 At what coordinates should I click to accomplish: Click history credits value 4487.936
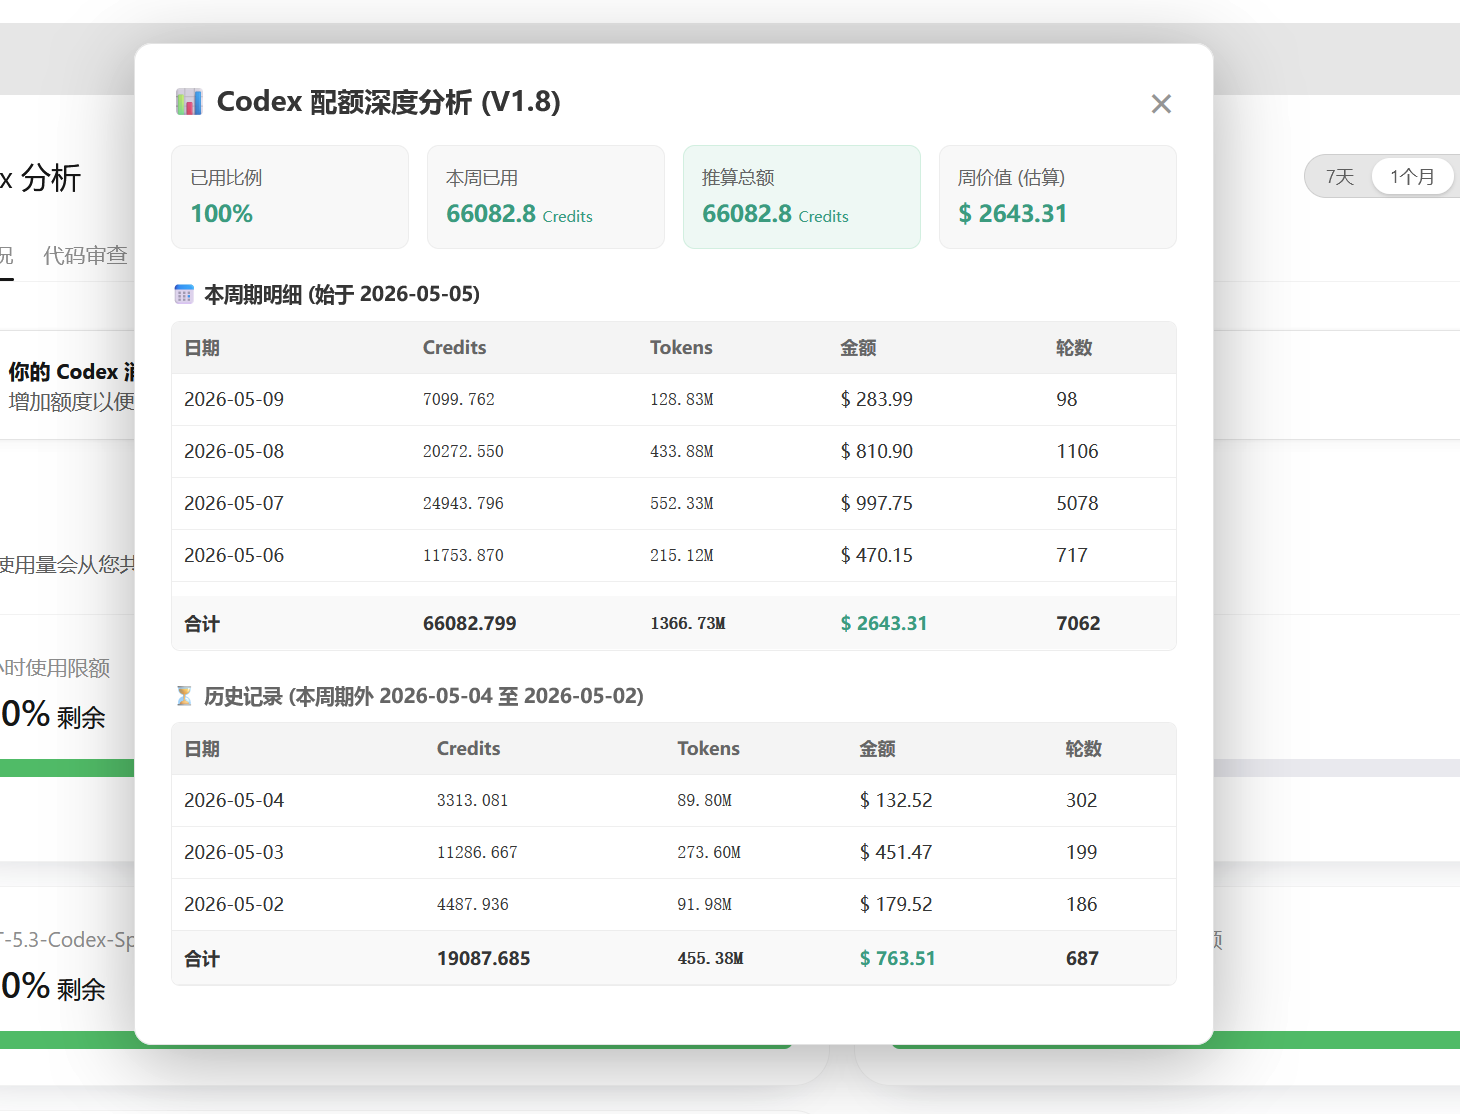(473, 904)
